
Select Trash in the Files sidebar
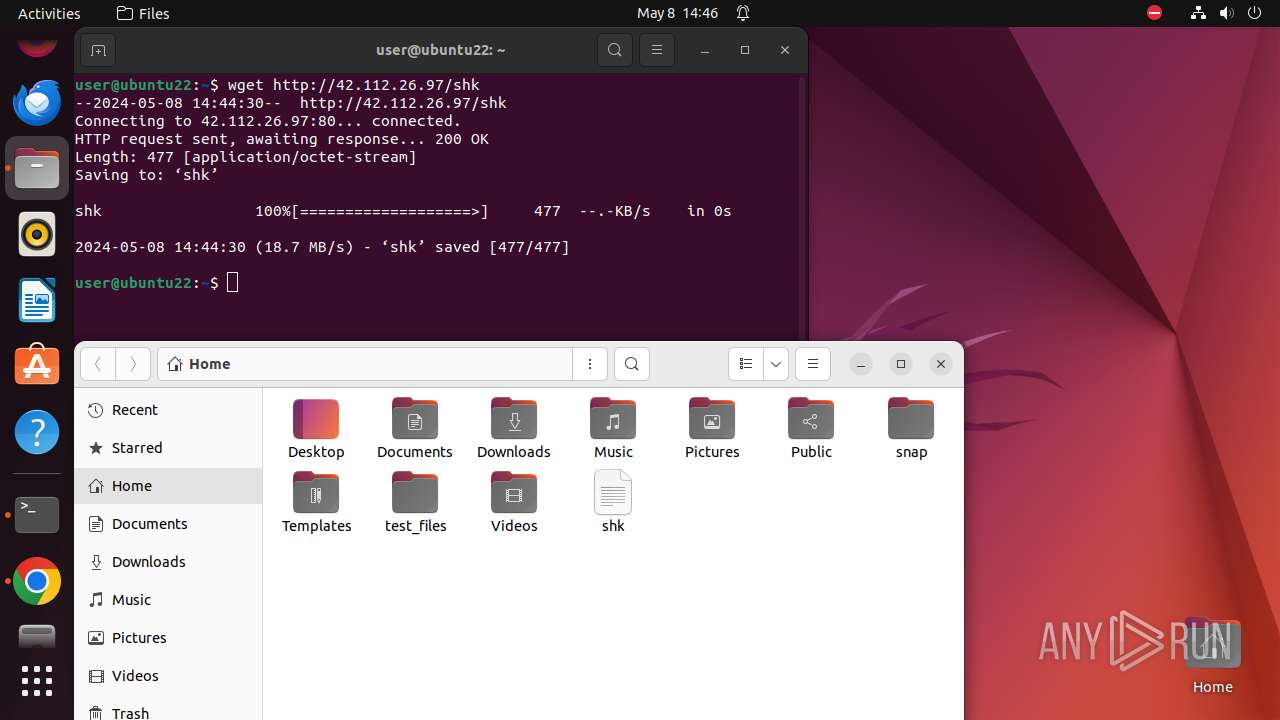168,712
